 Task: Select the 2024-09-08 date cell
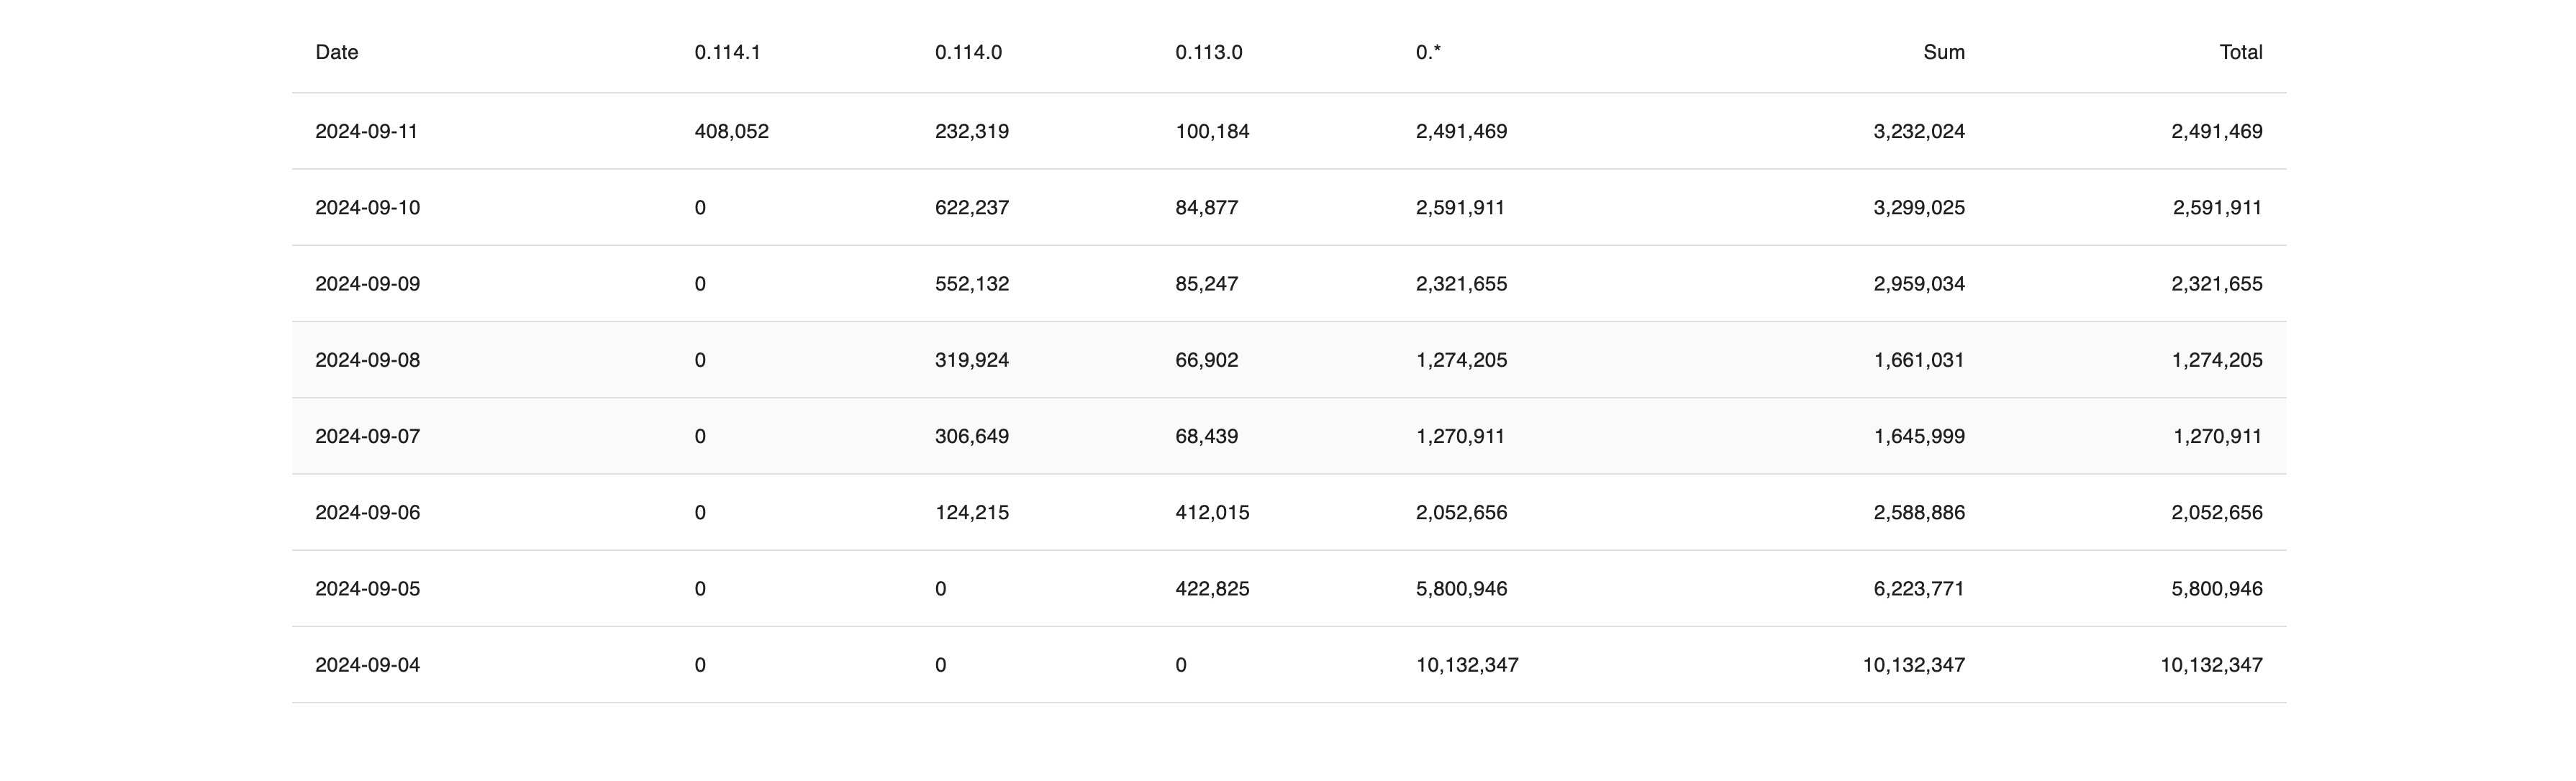[367, 360]
